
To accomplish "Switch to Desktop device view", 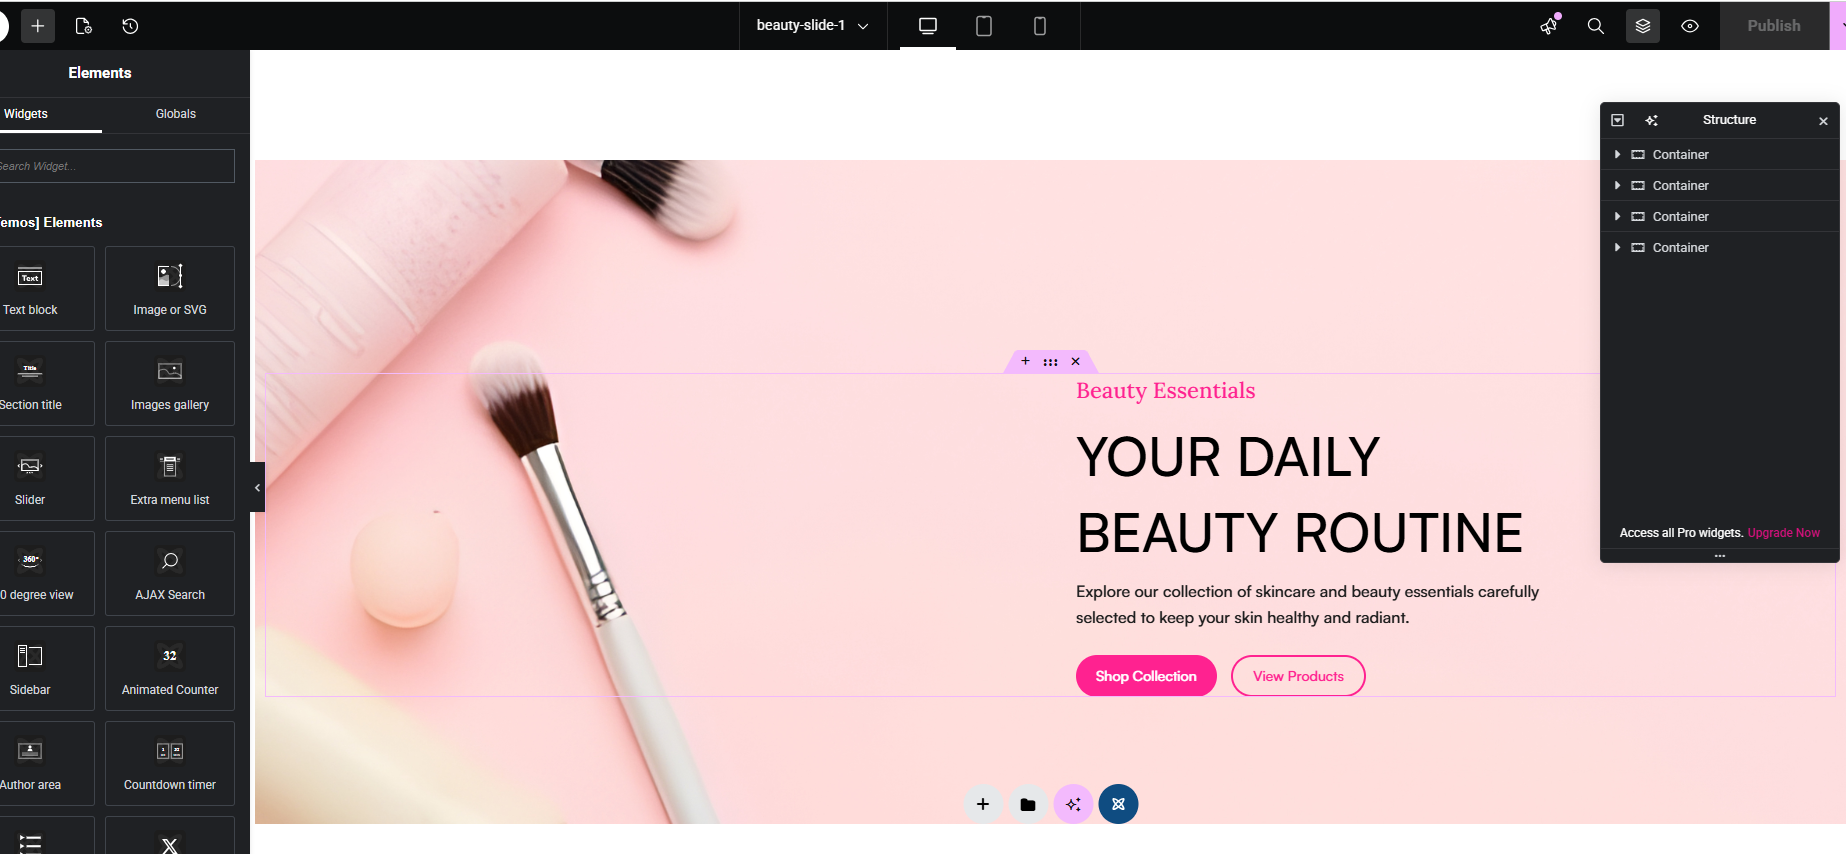I will tap(928, 26).
